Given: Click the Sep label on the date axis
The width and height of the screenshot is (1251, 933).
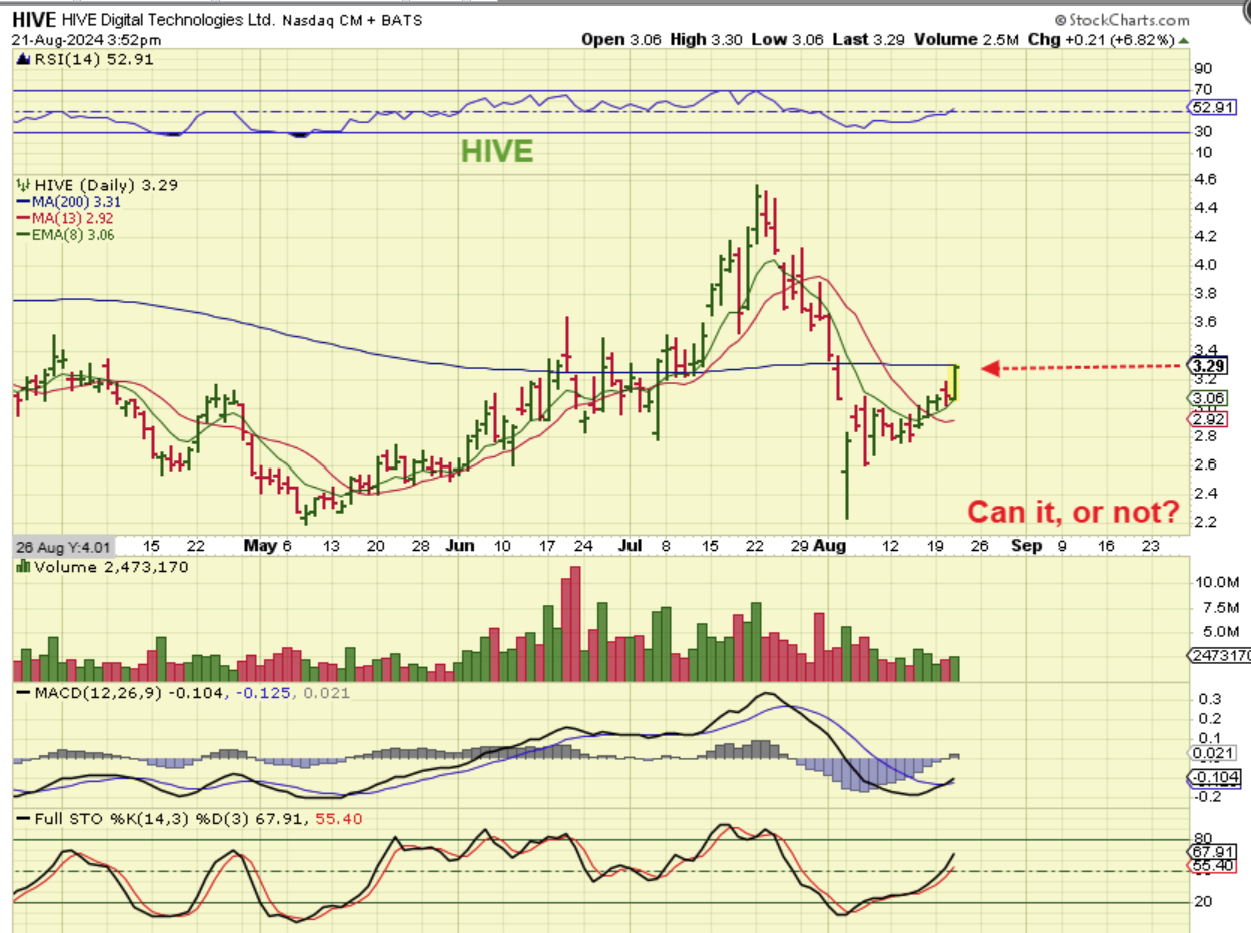Looking at the screenshot, I should click(x=1024, y=546).
